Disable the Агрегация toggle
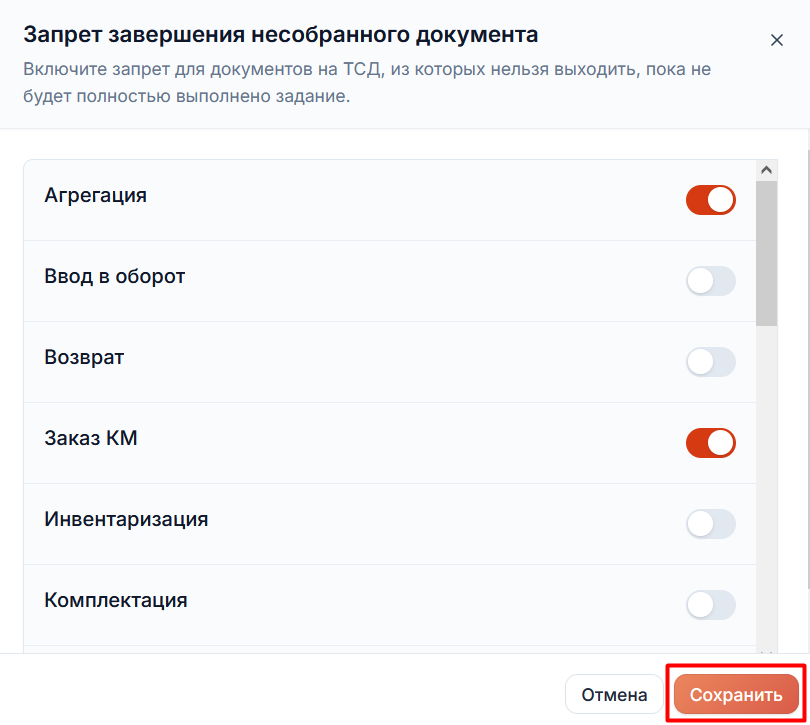 pyautogui.click(x=711, y=200)
